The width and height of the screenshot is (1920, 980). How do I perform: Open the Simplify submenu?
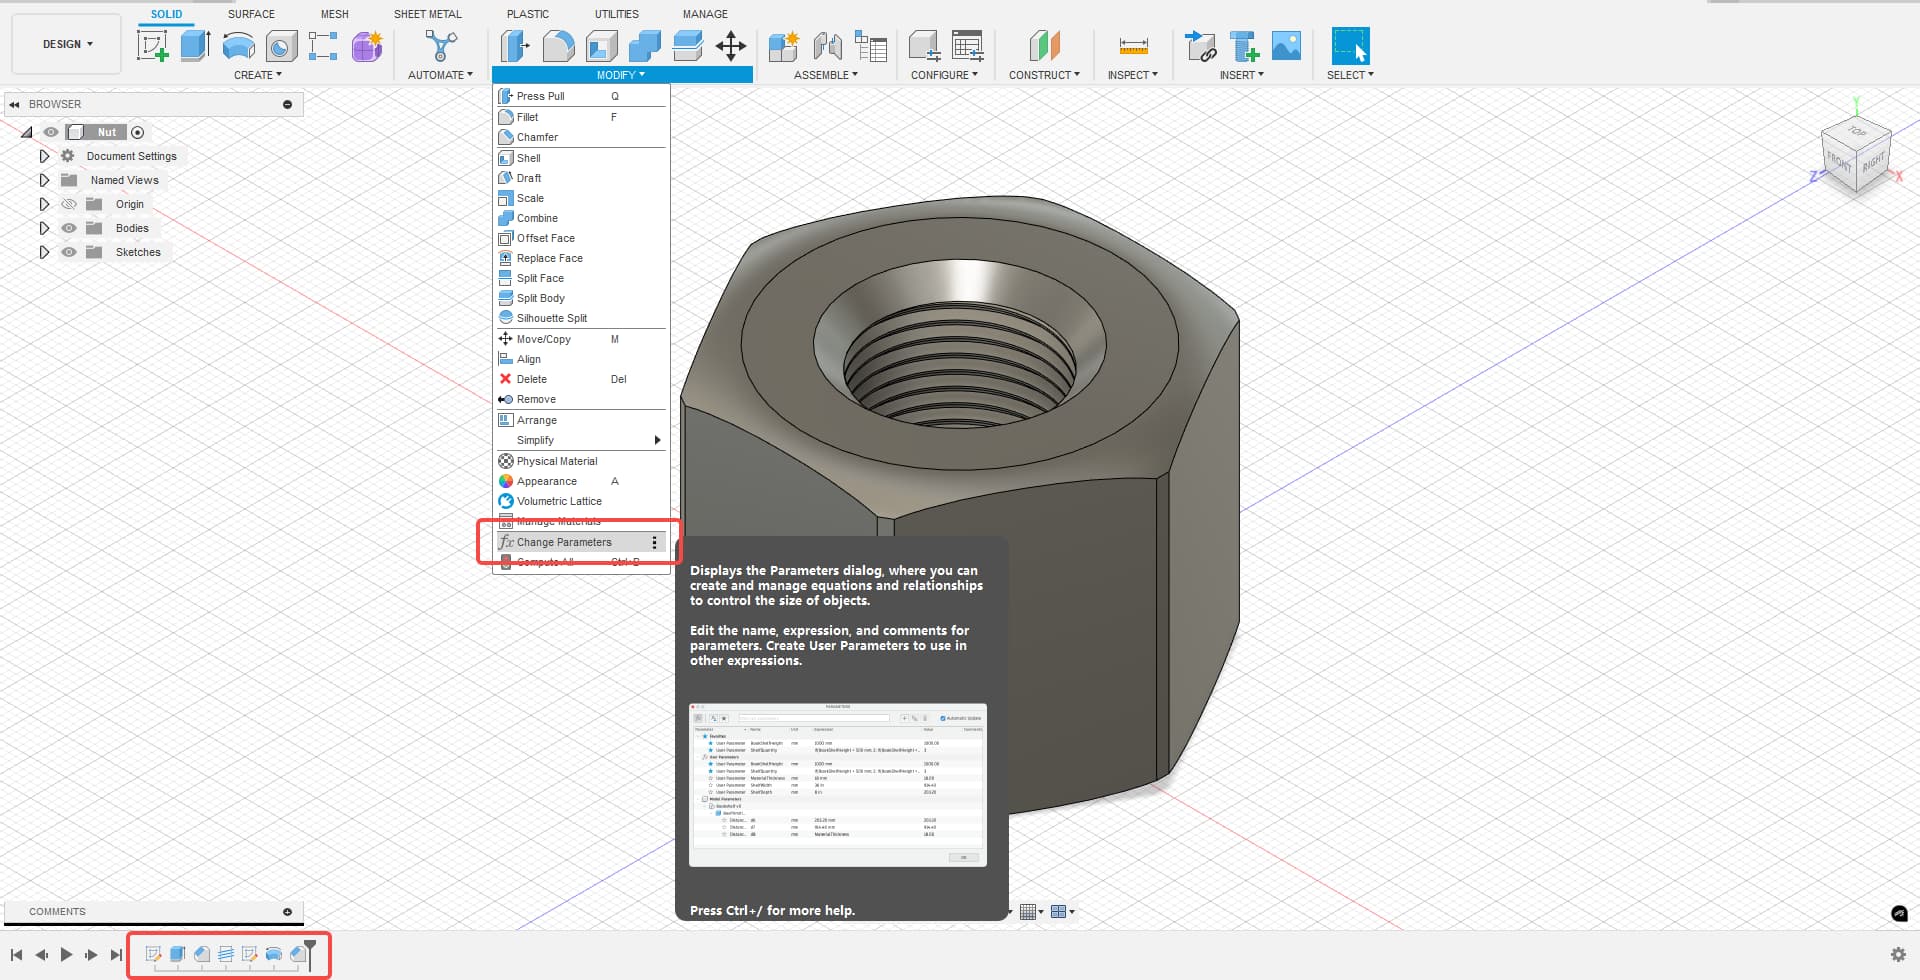(x=581, y=440)
